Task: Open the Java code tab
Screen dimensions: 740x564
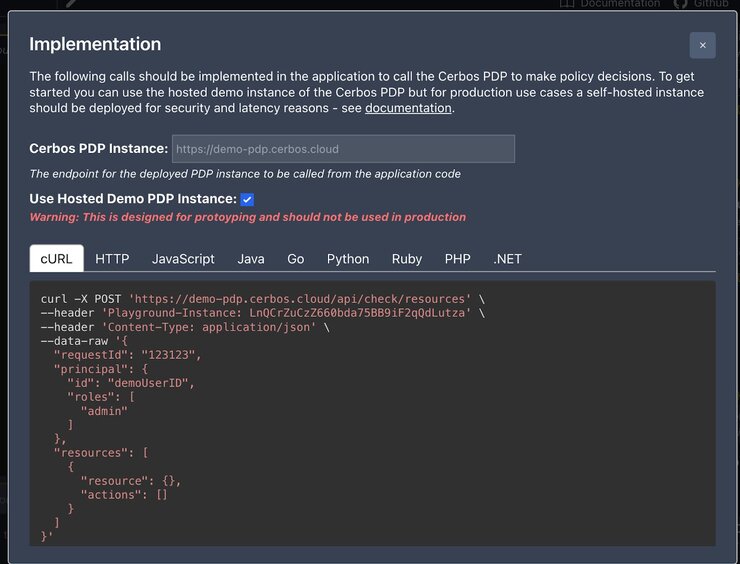Action: pos(251,259)
